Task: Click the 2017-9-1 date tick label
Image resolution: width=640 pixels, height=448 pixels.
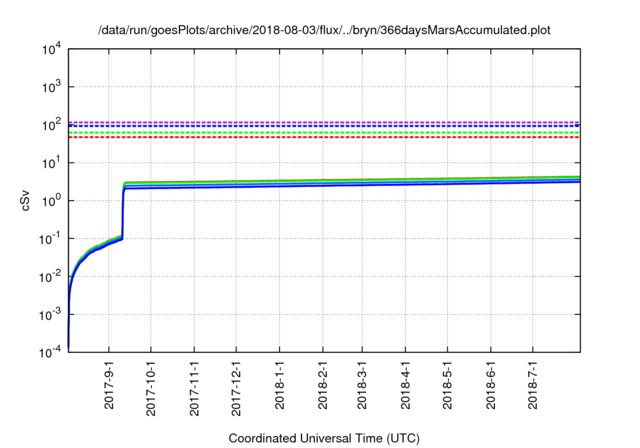Action: (109, 385)
